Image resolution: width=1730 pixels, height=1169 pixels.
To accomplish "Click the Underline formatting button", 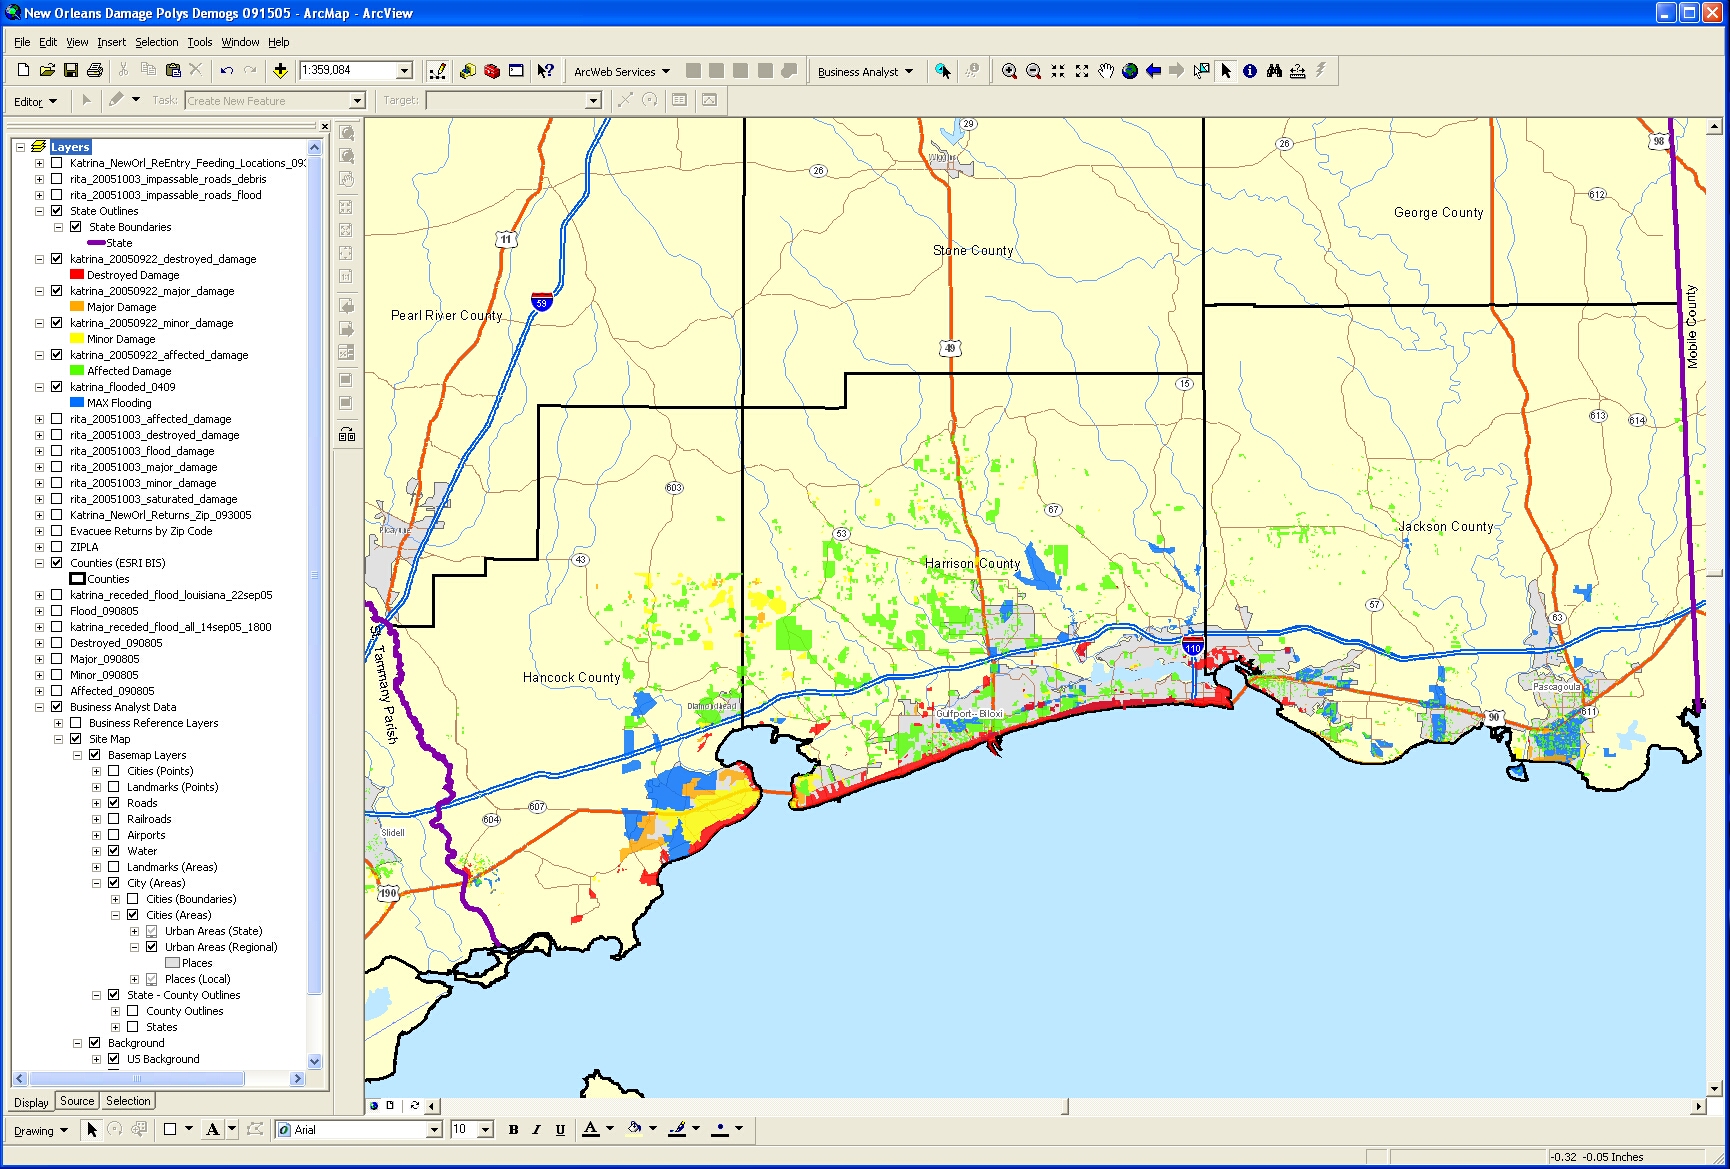I will (560, 1130).
